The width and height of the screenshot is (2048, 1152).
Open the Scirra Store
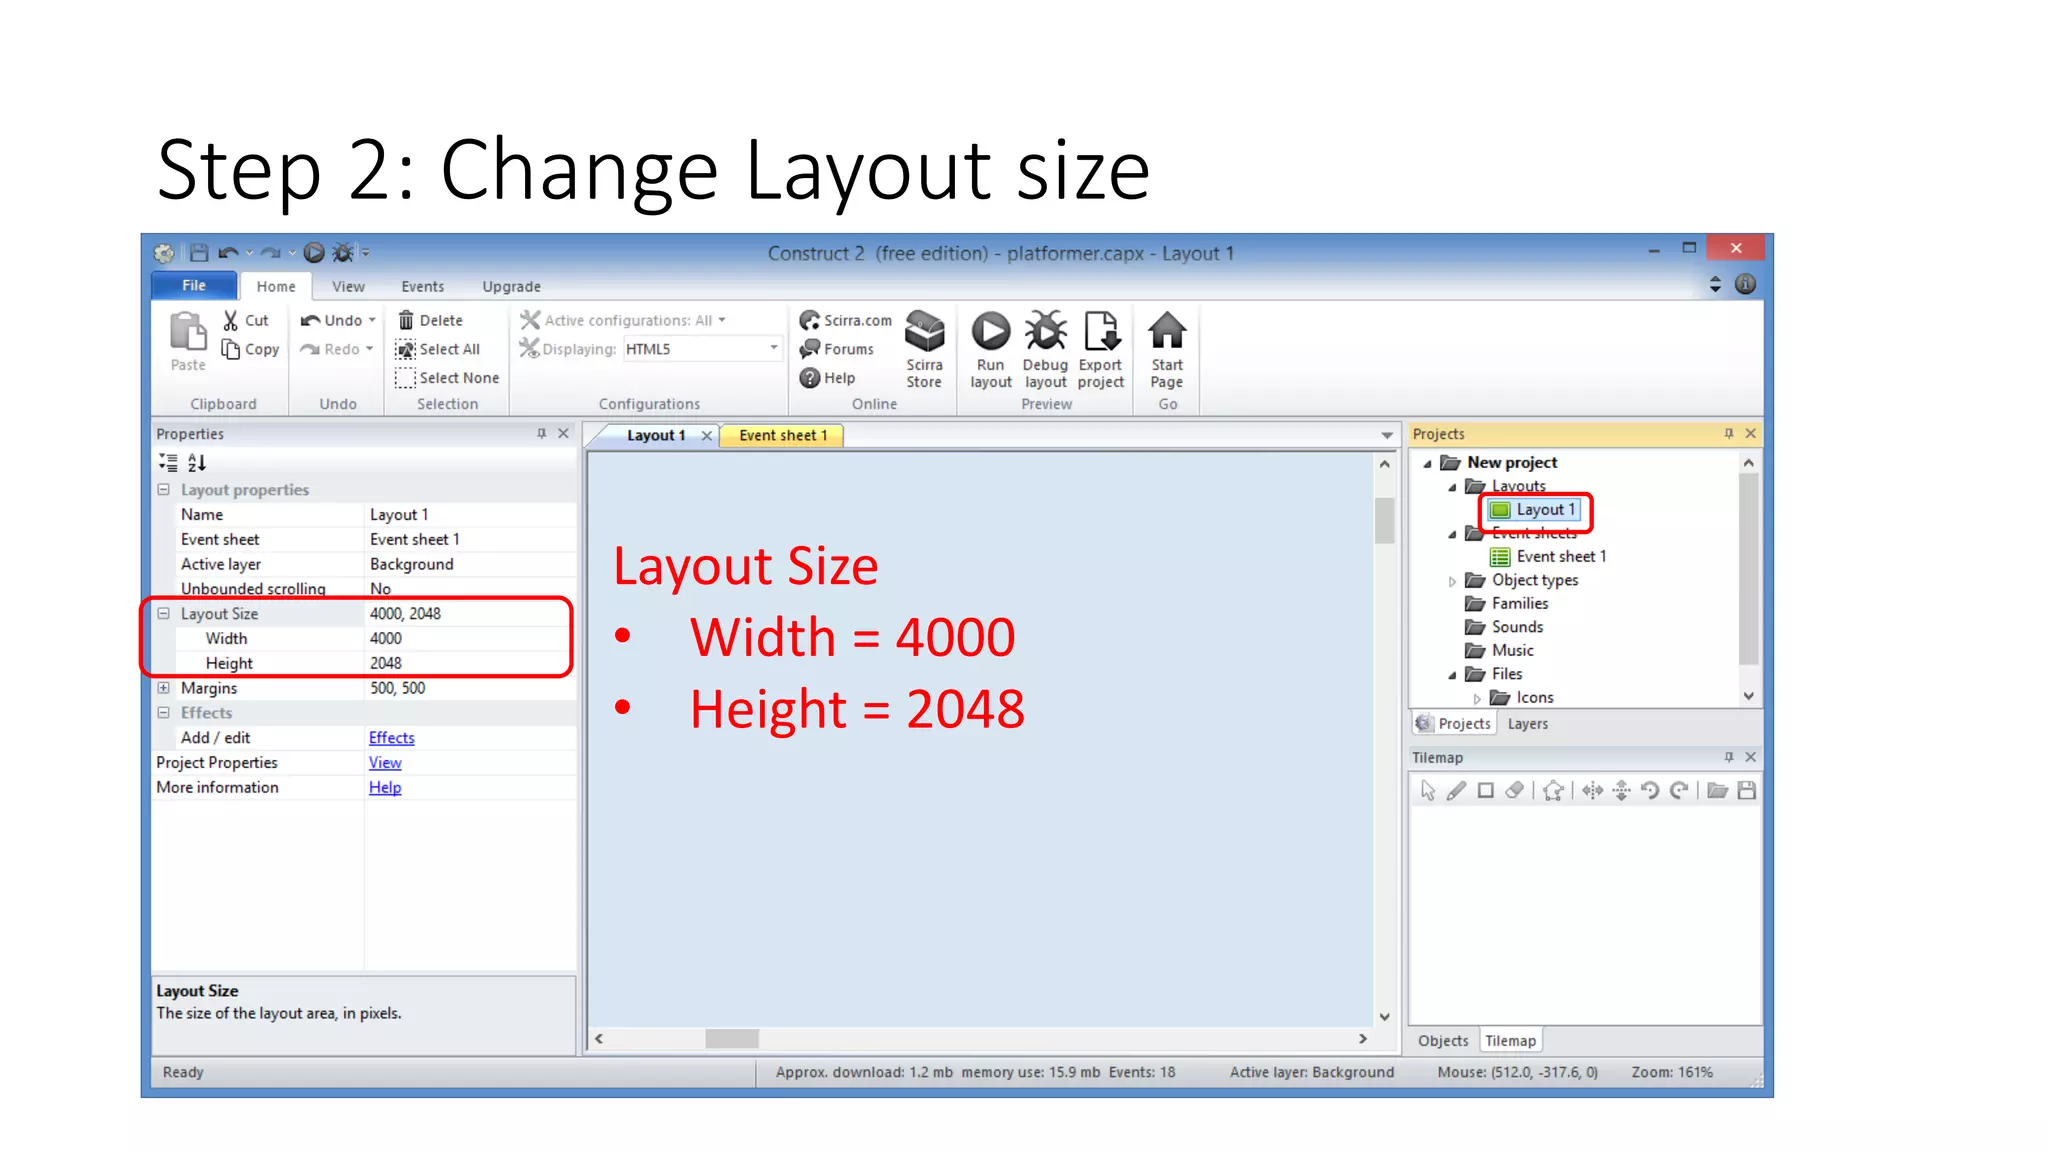924,349
